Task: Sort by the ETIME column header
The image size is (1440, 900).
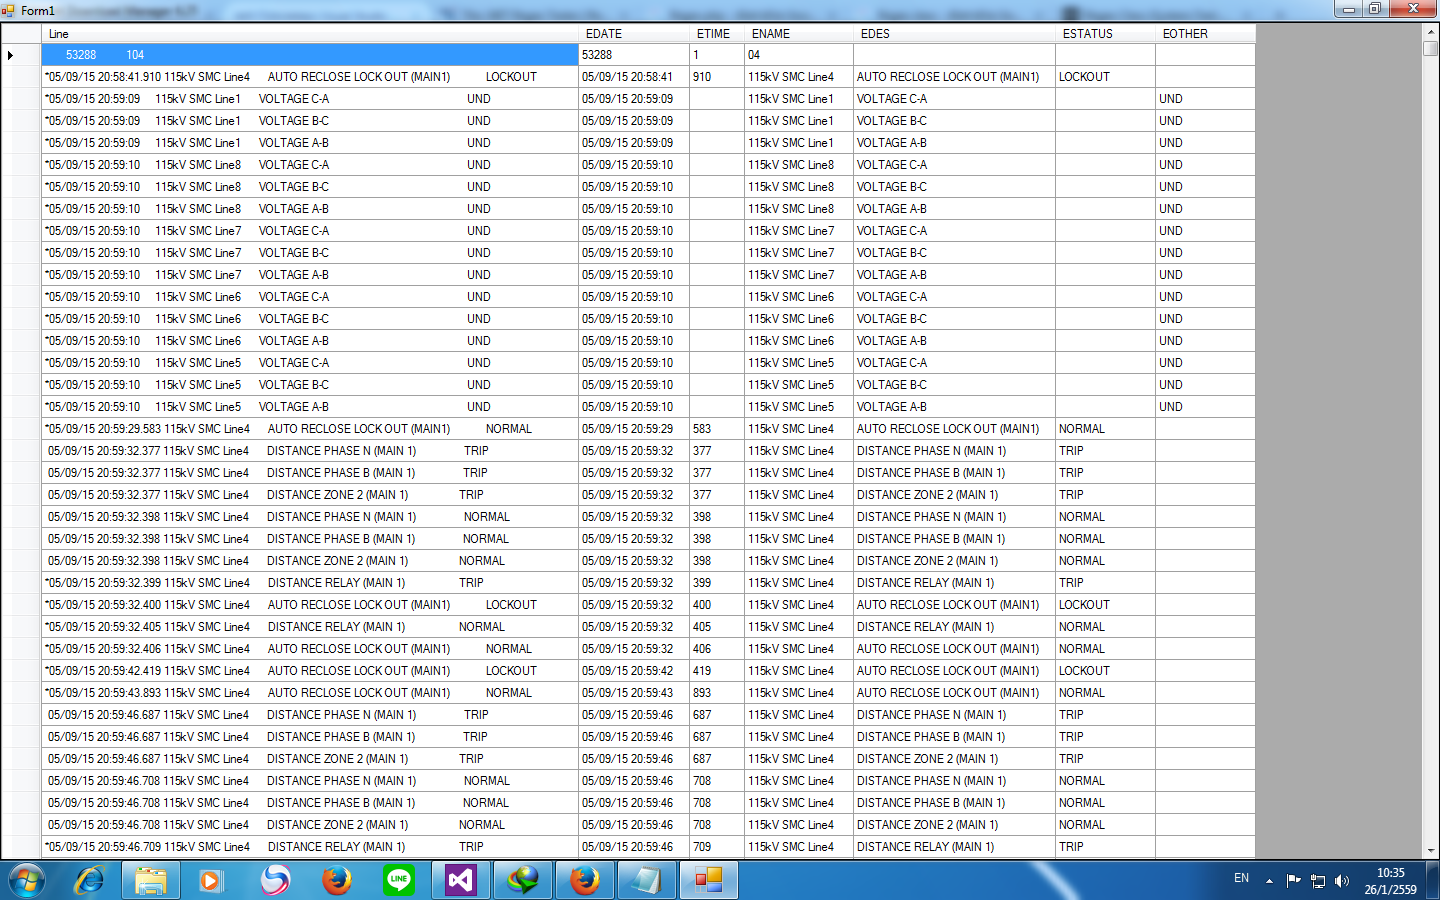Action: coord(717,34)
